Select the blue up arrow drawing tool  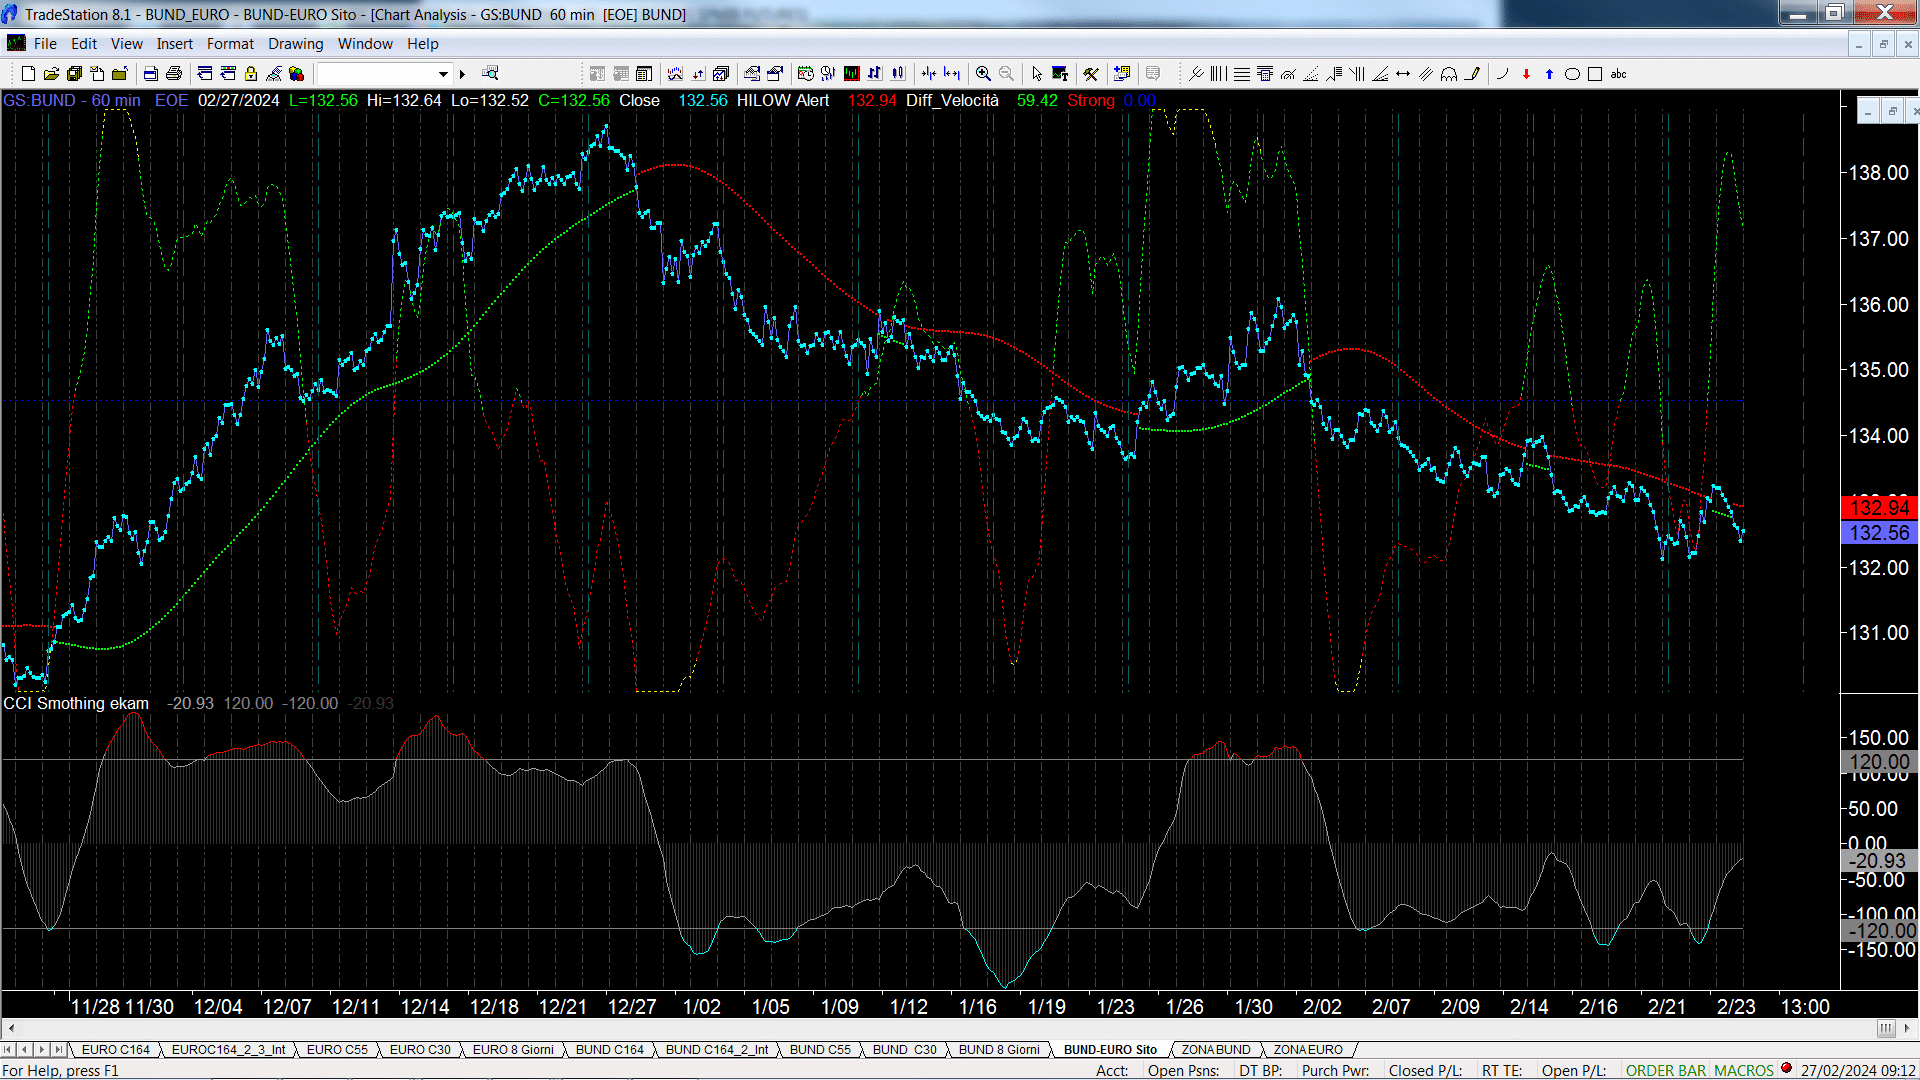click(1549, 74)
